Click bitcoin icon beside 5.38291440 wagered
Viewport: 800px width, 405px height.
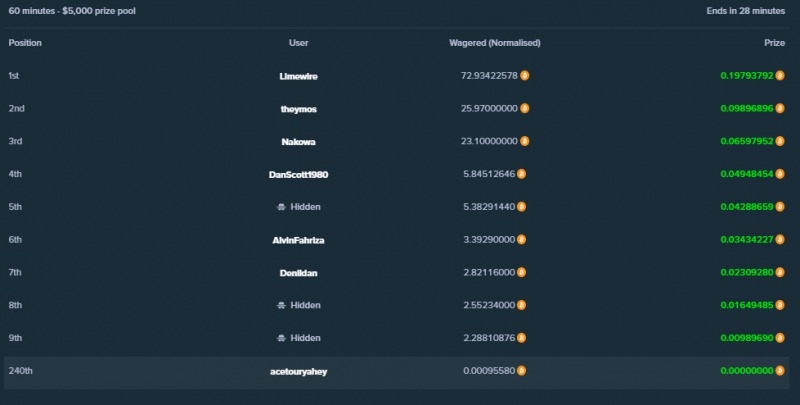(521, 207)
